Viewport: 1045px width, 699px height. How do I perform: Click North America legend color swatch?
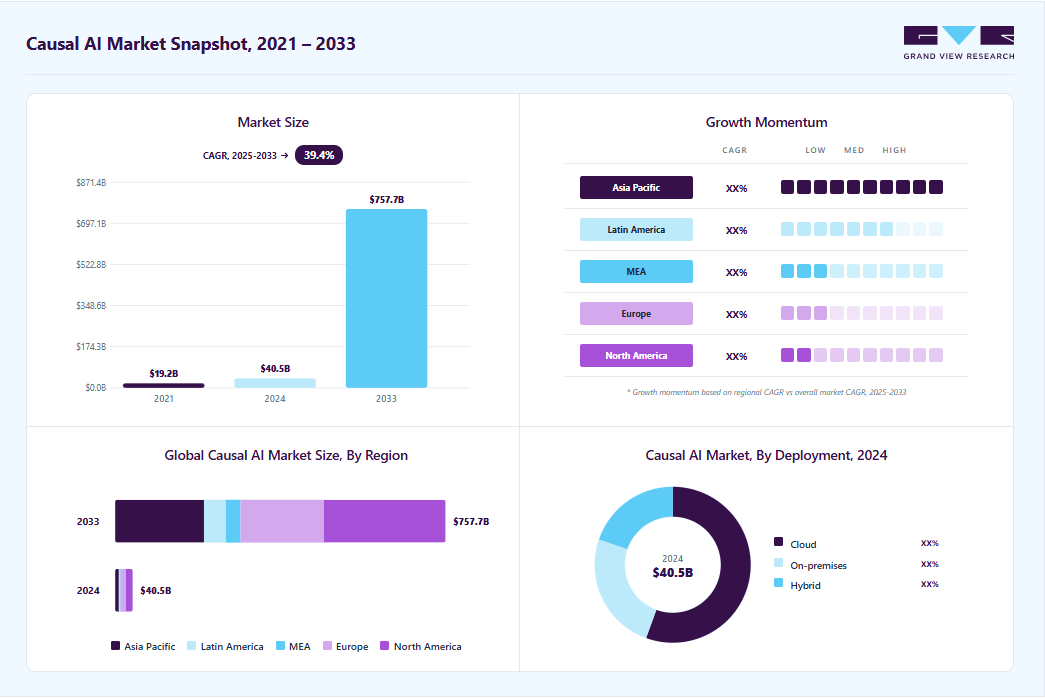pyautogui.click(x=385, y=646)
